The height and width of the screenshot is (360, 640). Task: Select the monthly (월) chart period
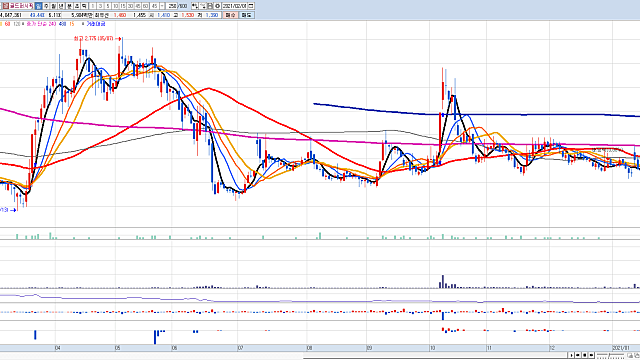[54, 6]
